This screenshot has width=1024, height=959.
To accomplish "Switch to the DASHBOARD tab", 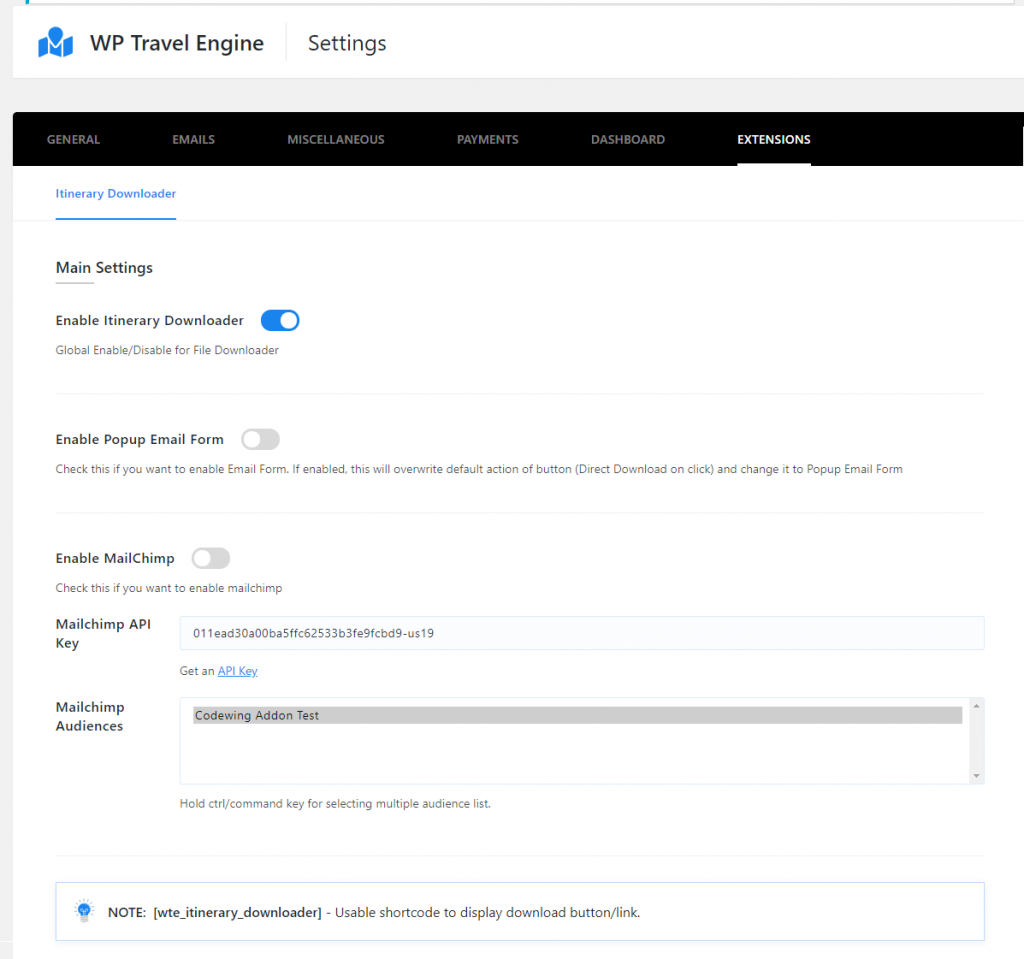I will pyautogui.click(x=628, y=139).
